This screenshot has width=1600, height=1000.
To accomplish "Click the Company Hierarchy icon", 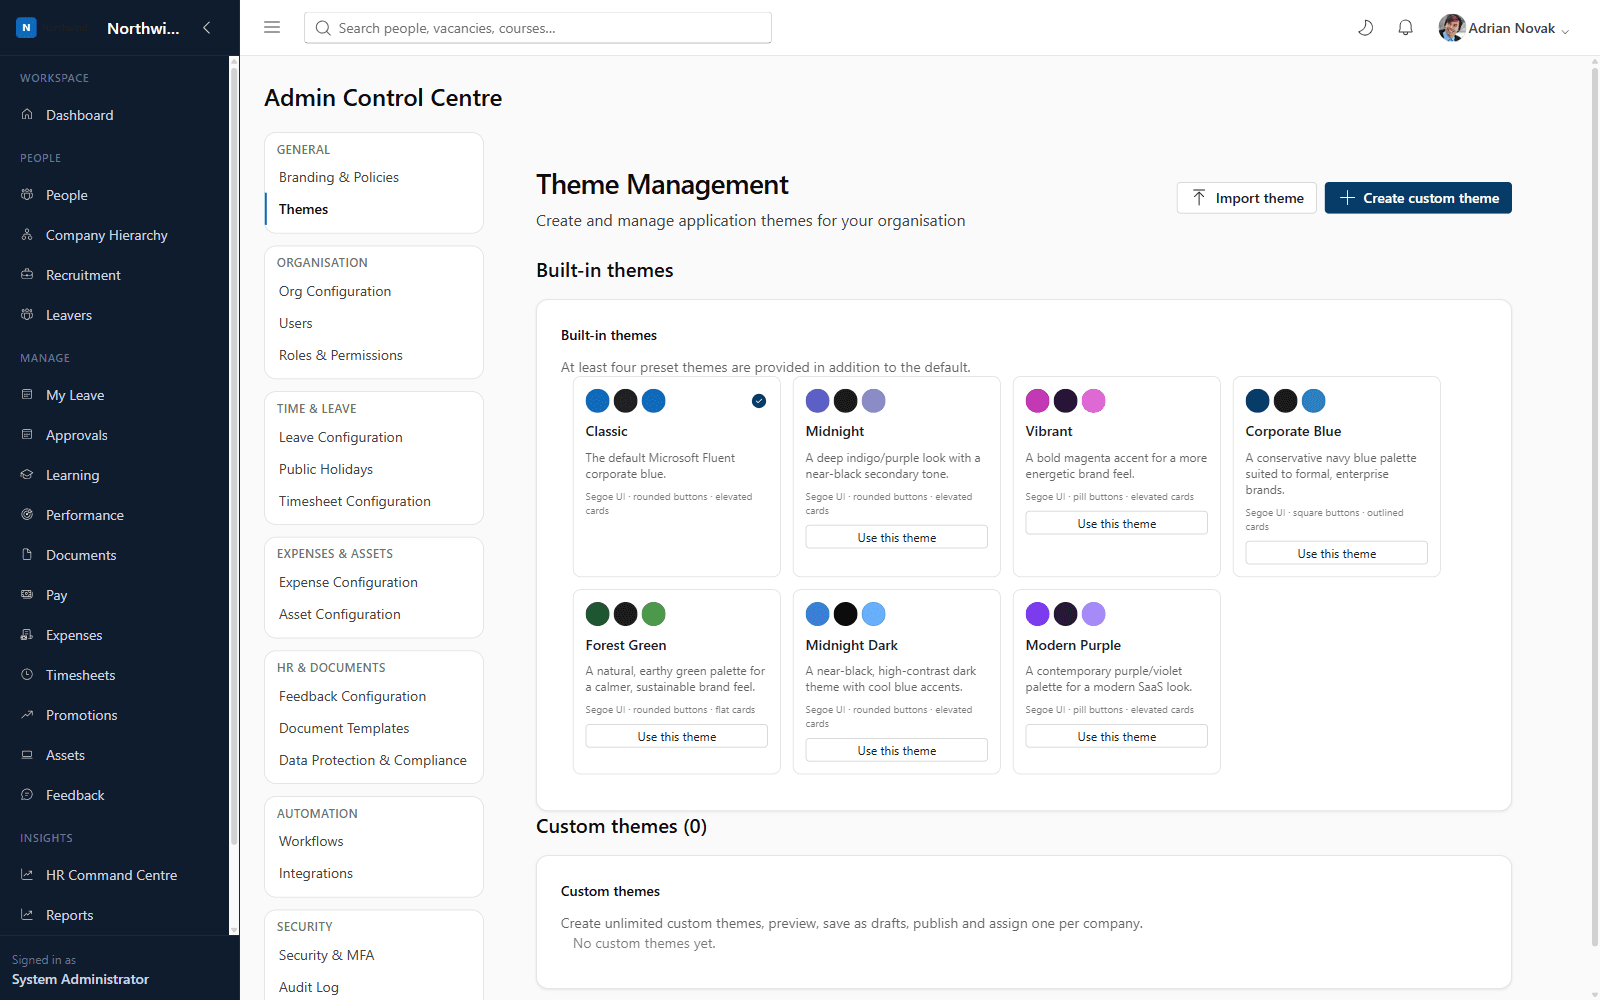I will pos(27,235).
